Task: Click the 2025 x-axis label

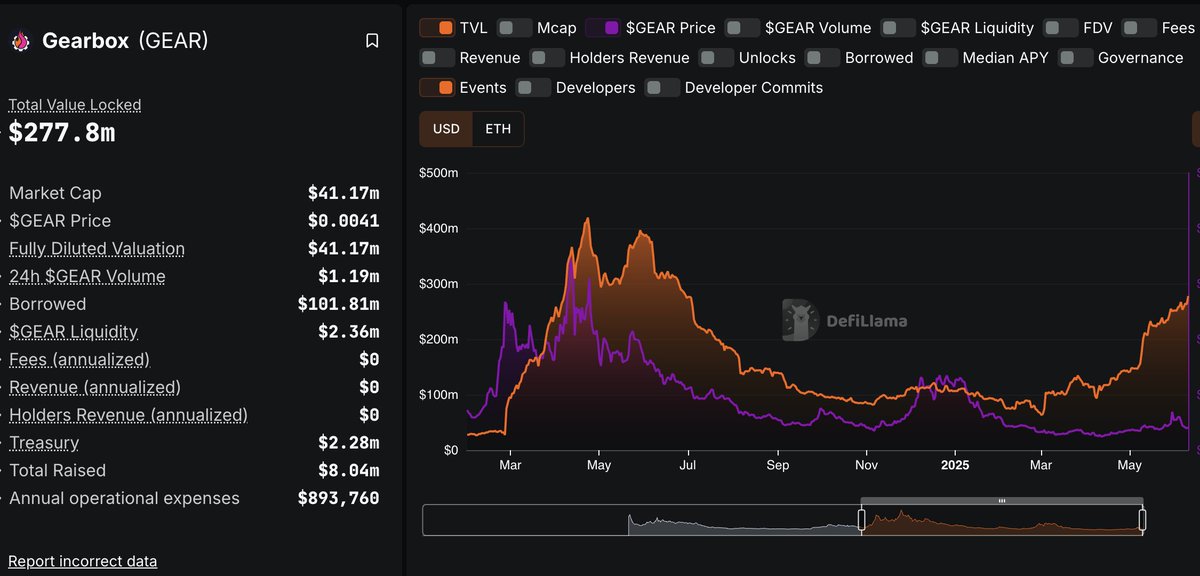Action: (955, 465)
